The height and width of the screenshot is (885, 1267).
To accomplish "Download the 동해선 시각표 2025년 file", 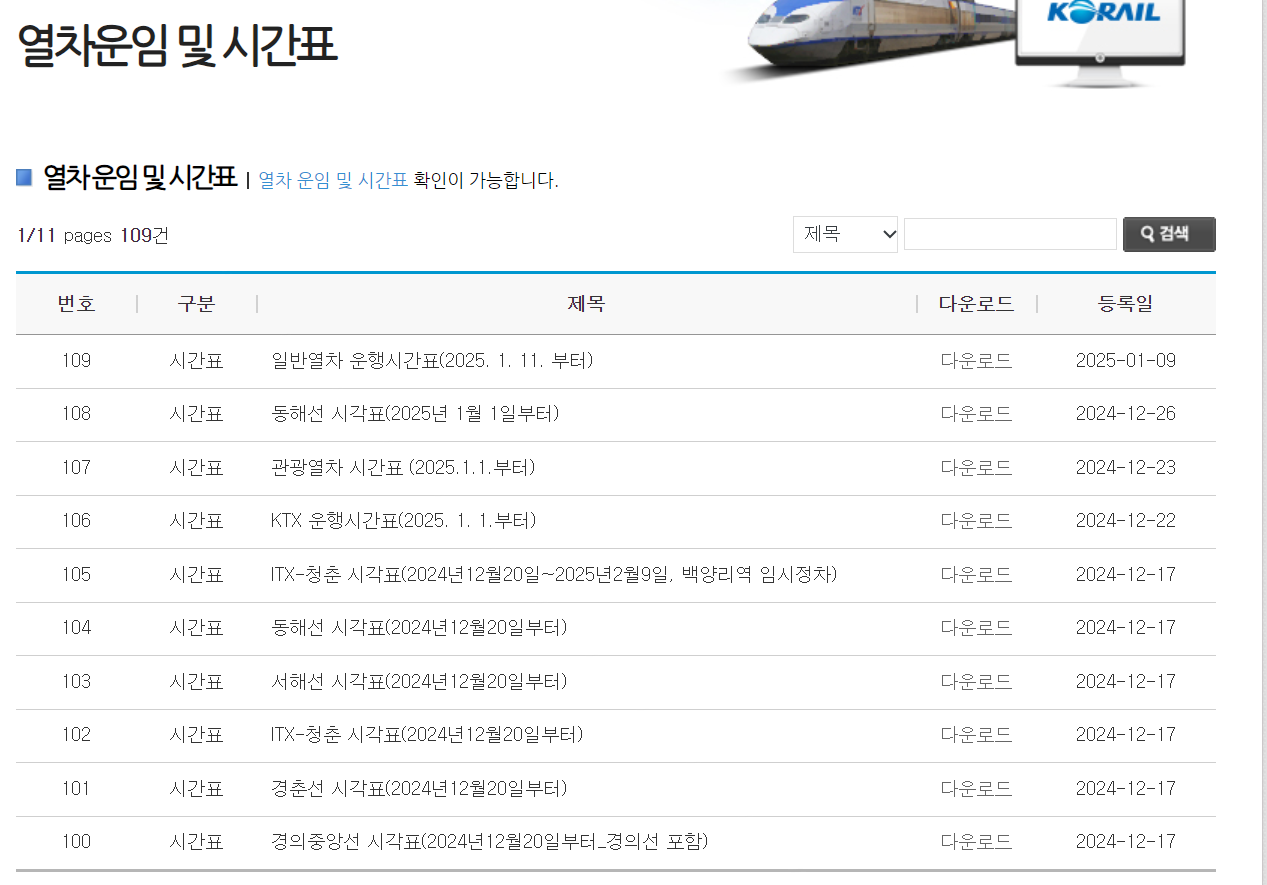I will coord(976,414).
